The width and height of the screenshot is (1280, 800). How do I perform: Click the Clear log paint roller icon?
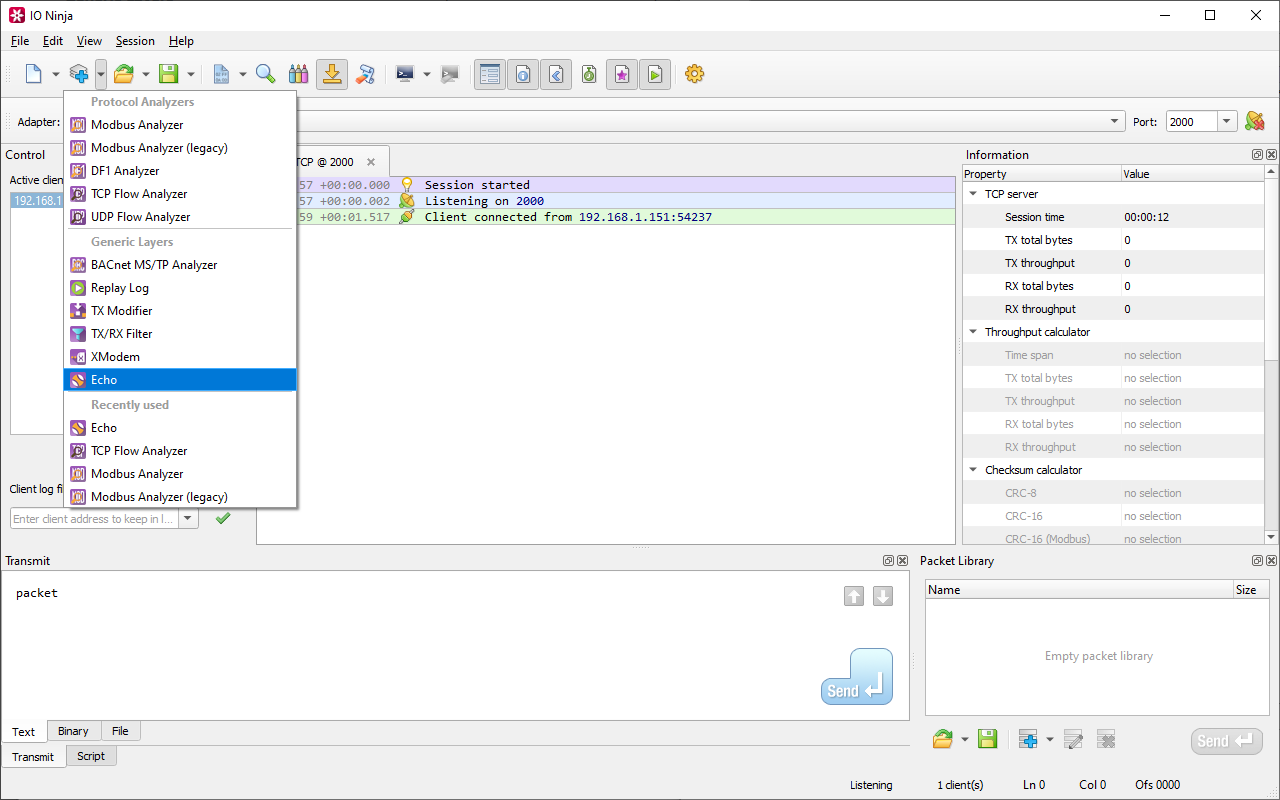click(x=366, y=74)
